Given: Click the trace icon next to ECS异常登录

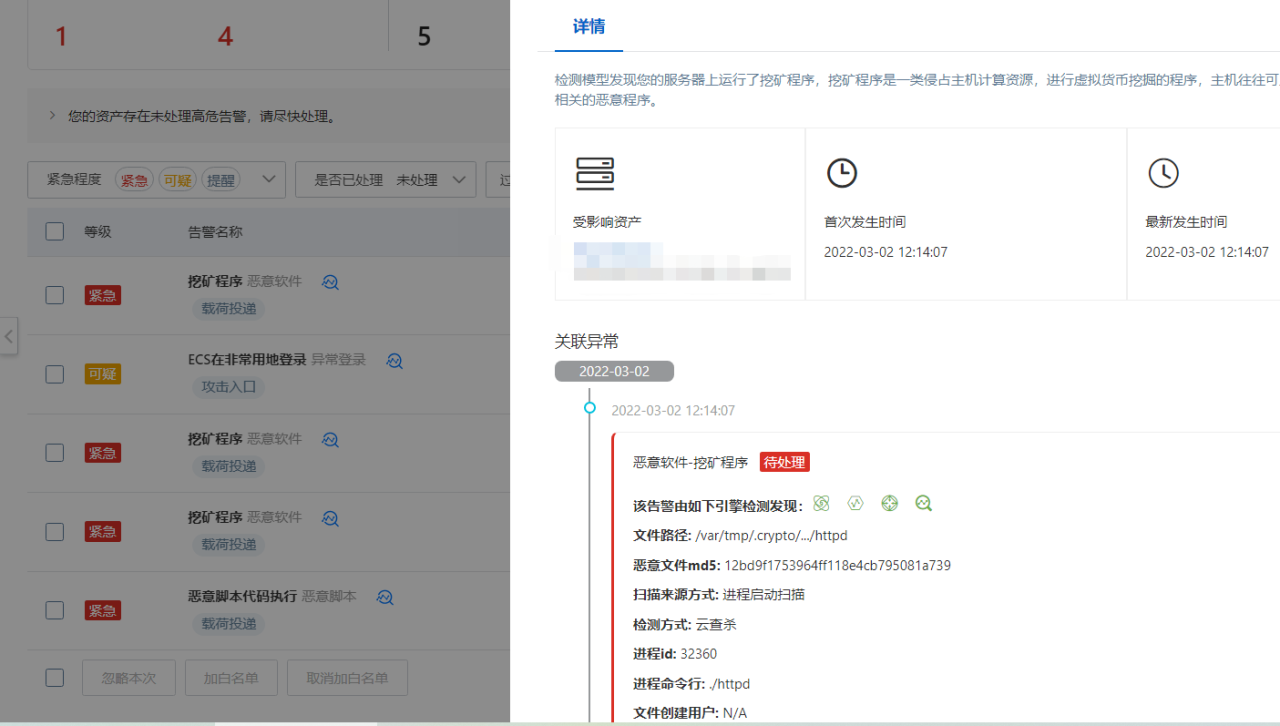Looking at the screenshot, I should 394,361.
